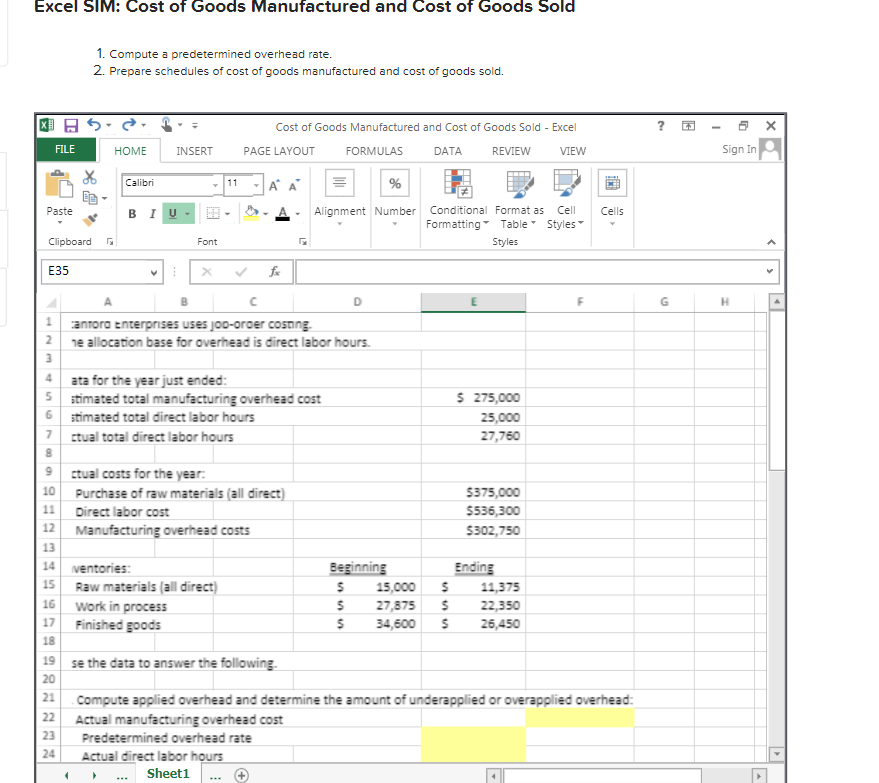Increase font size with the large A icon
Image resolution: width=879 pixels, height=783 pixels.
(274, 186)
